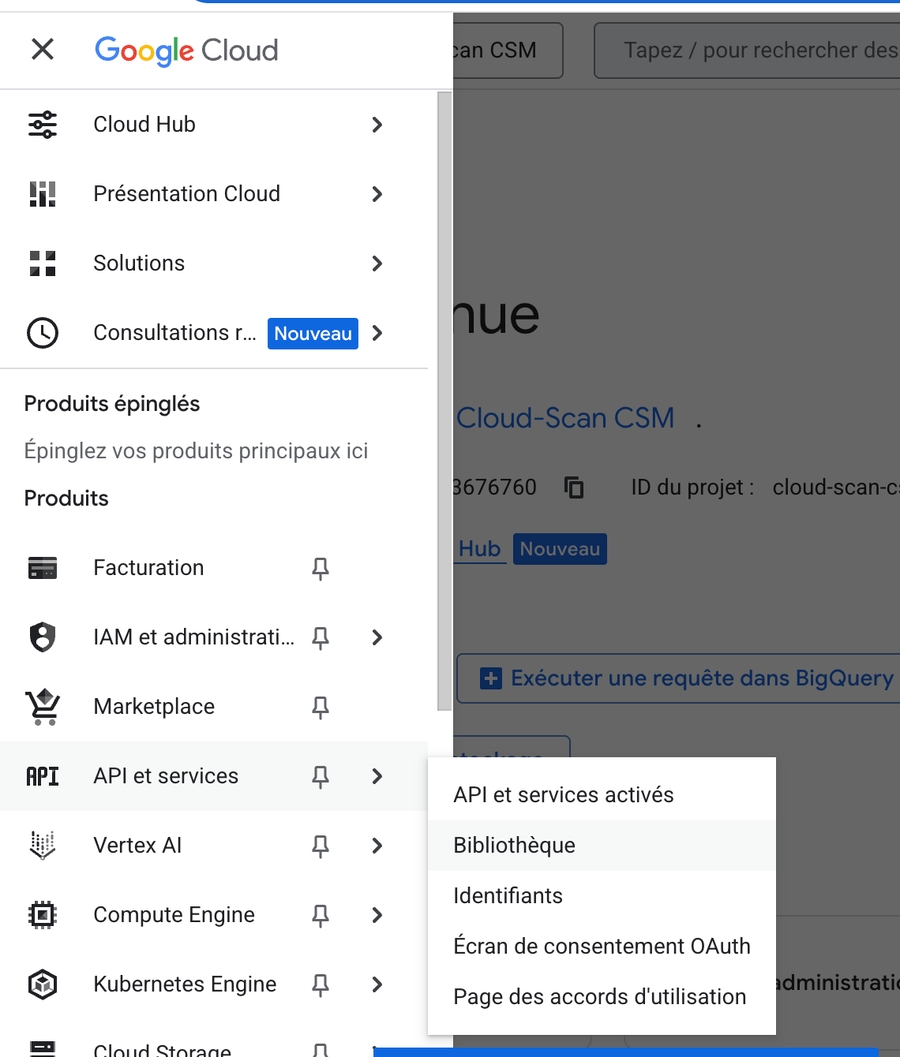Expand the IAM et administration submenu chevron
Viewport: 900px width, 1057px height.
click(x=377, y=637)
